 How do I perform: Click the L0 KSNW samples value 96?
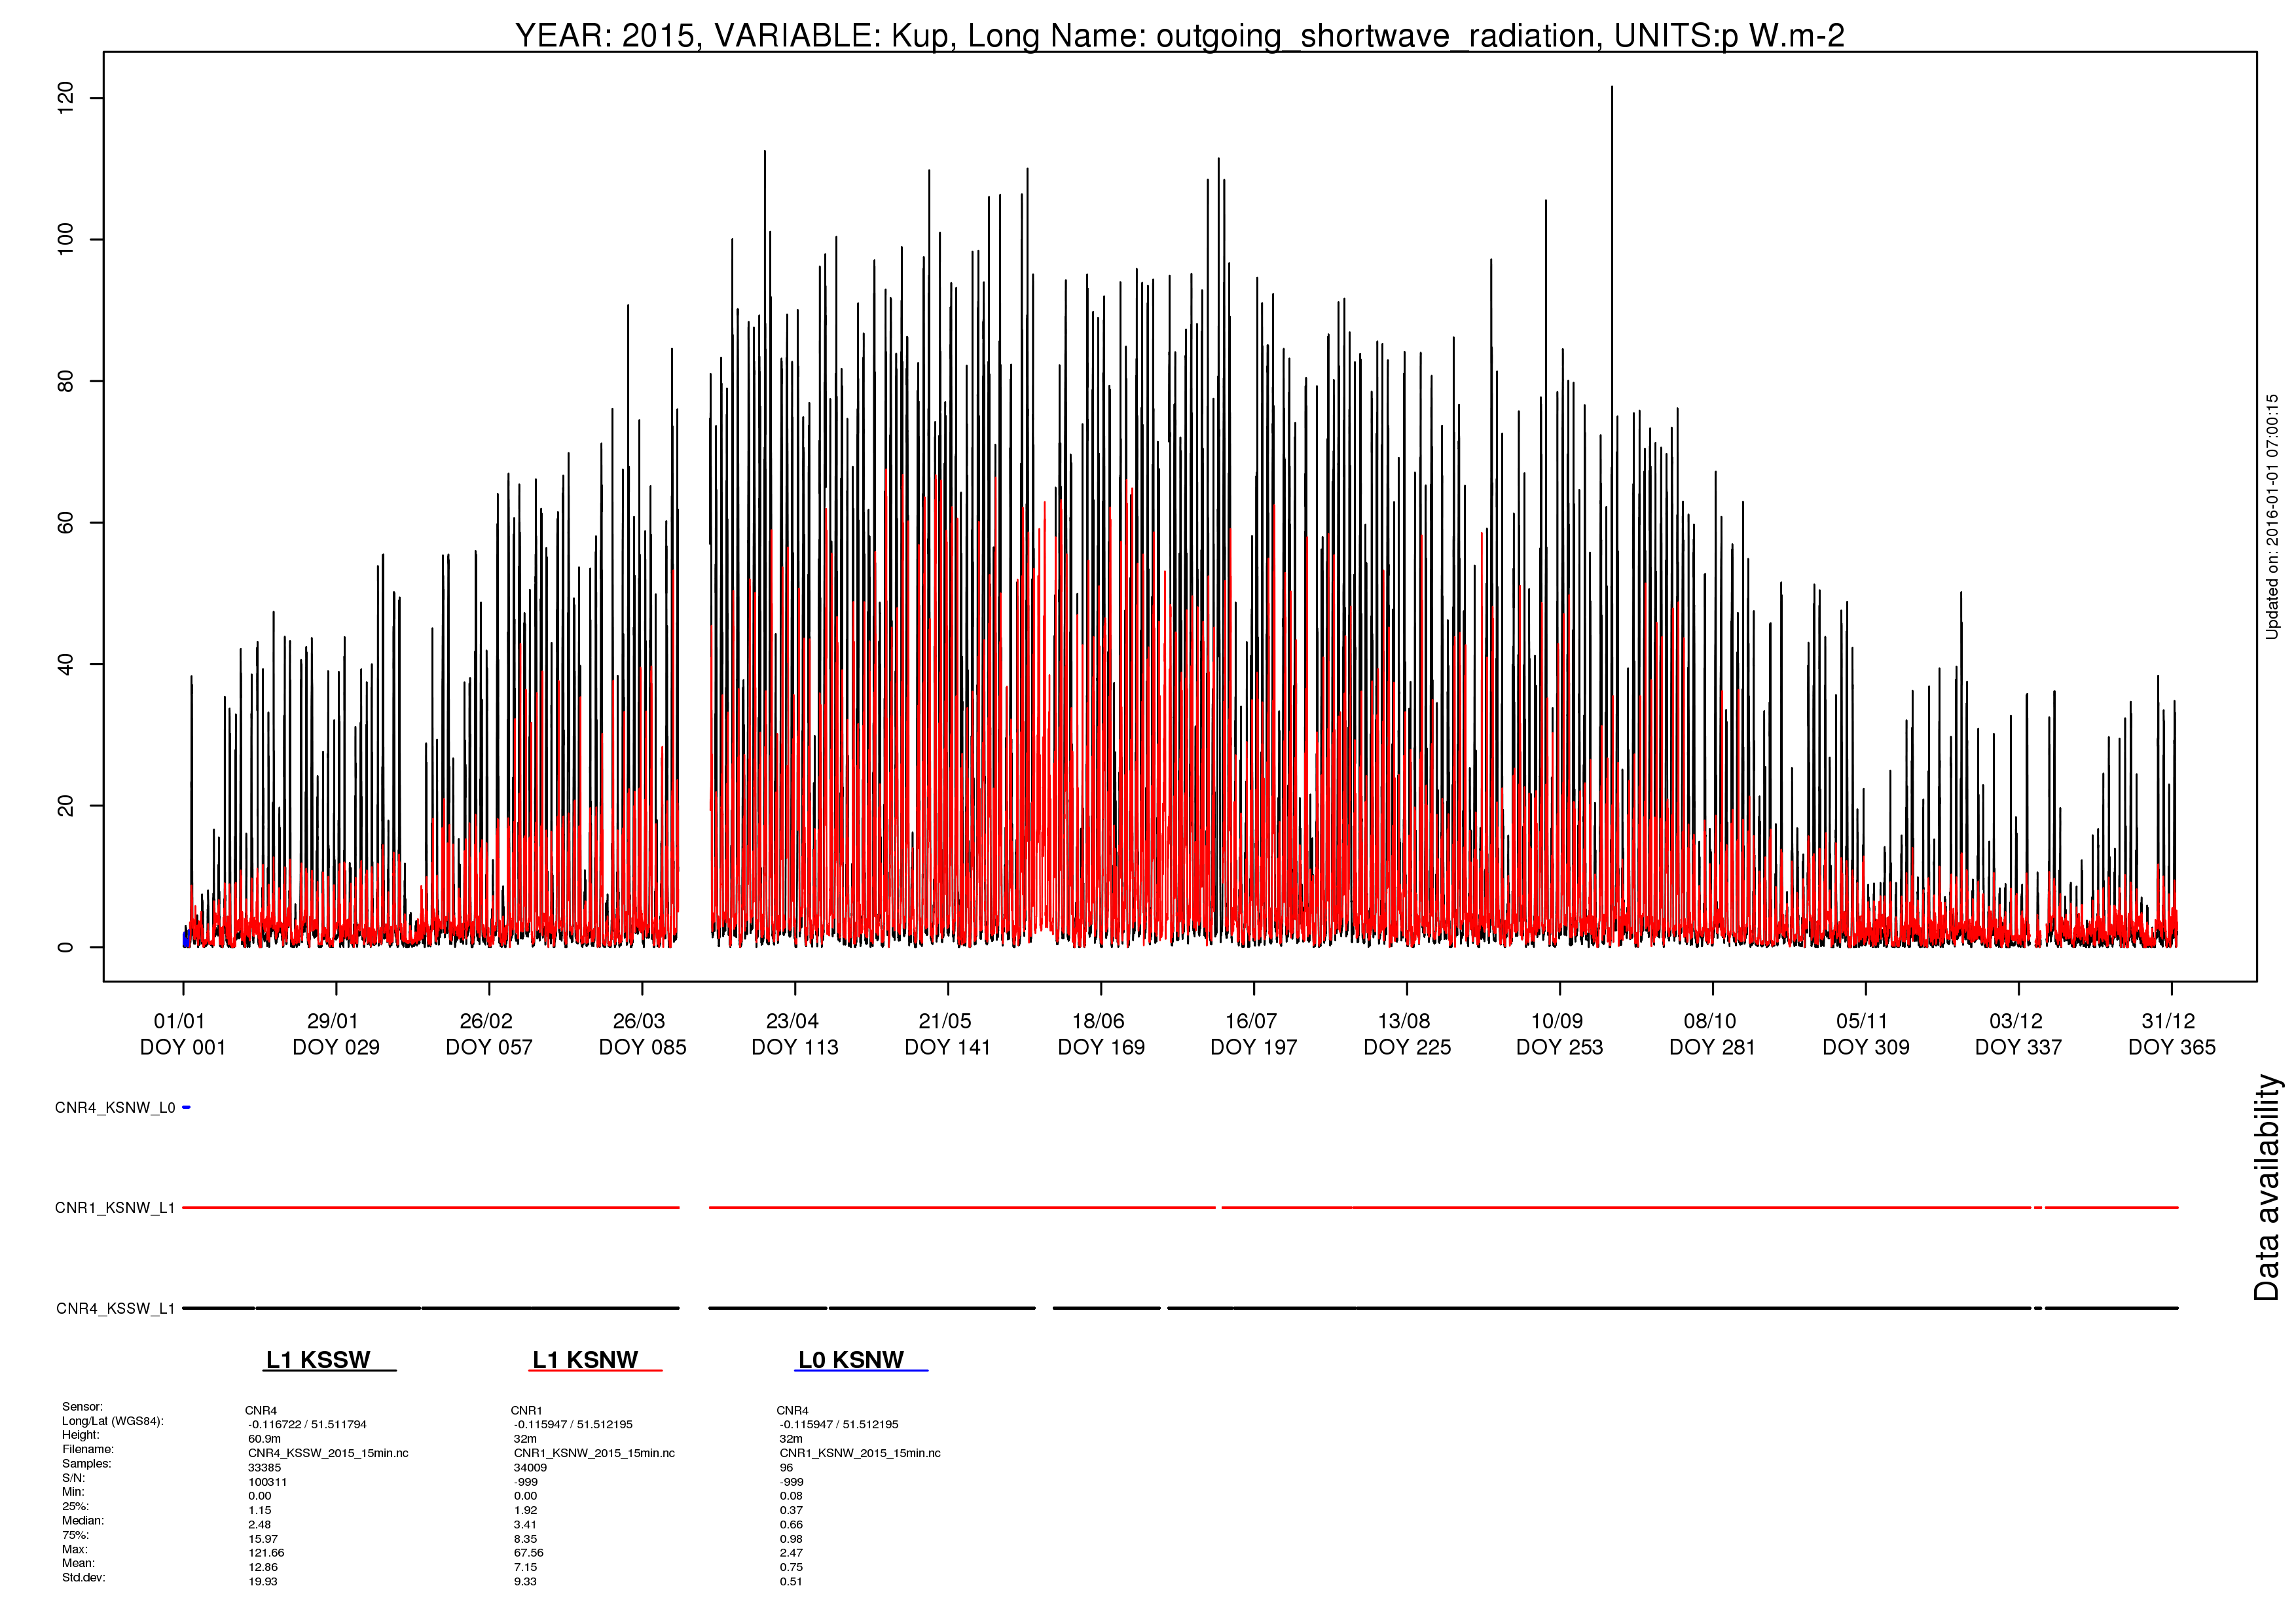(786, 1468)
